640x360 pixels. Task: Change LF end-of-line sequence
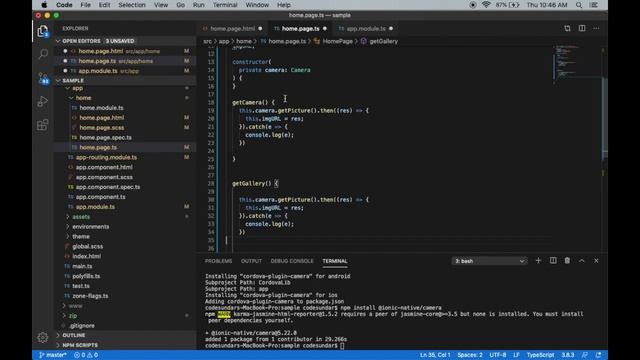pyautogui.click(x=516, y=355)
